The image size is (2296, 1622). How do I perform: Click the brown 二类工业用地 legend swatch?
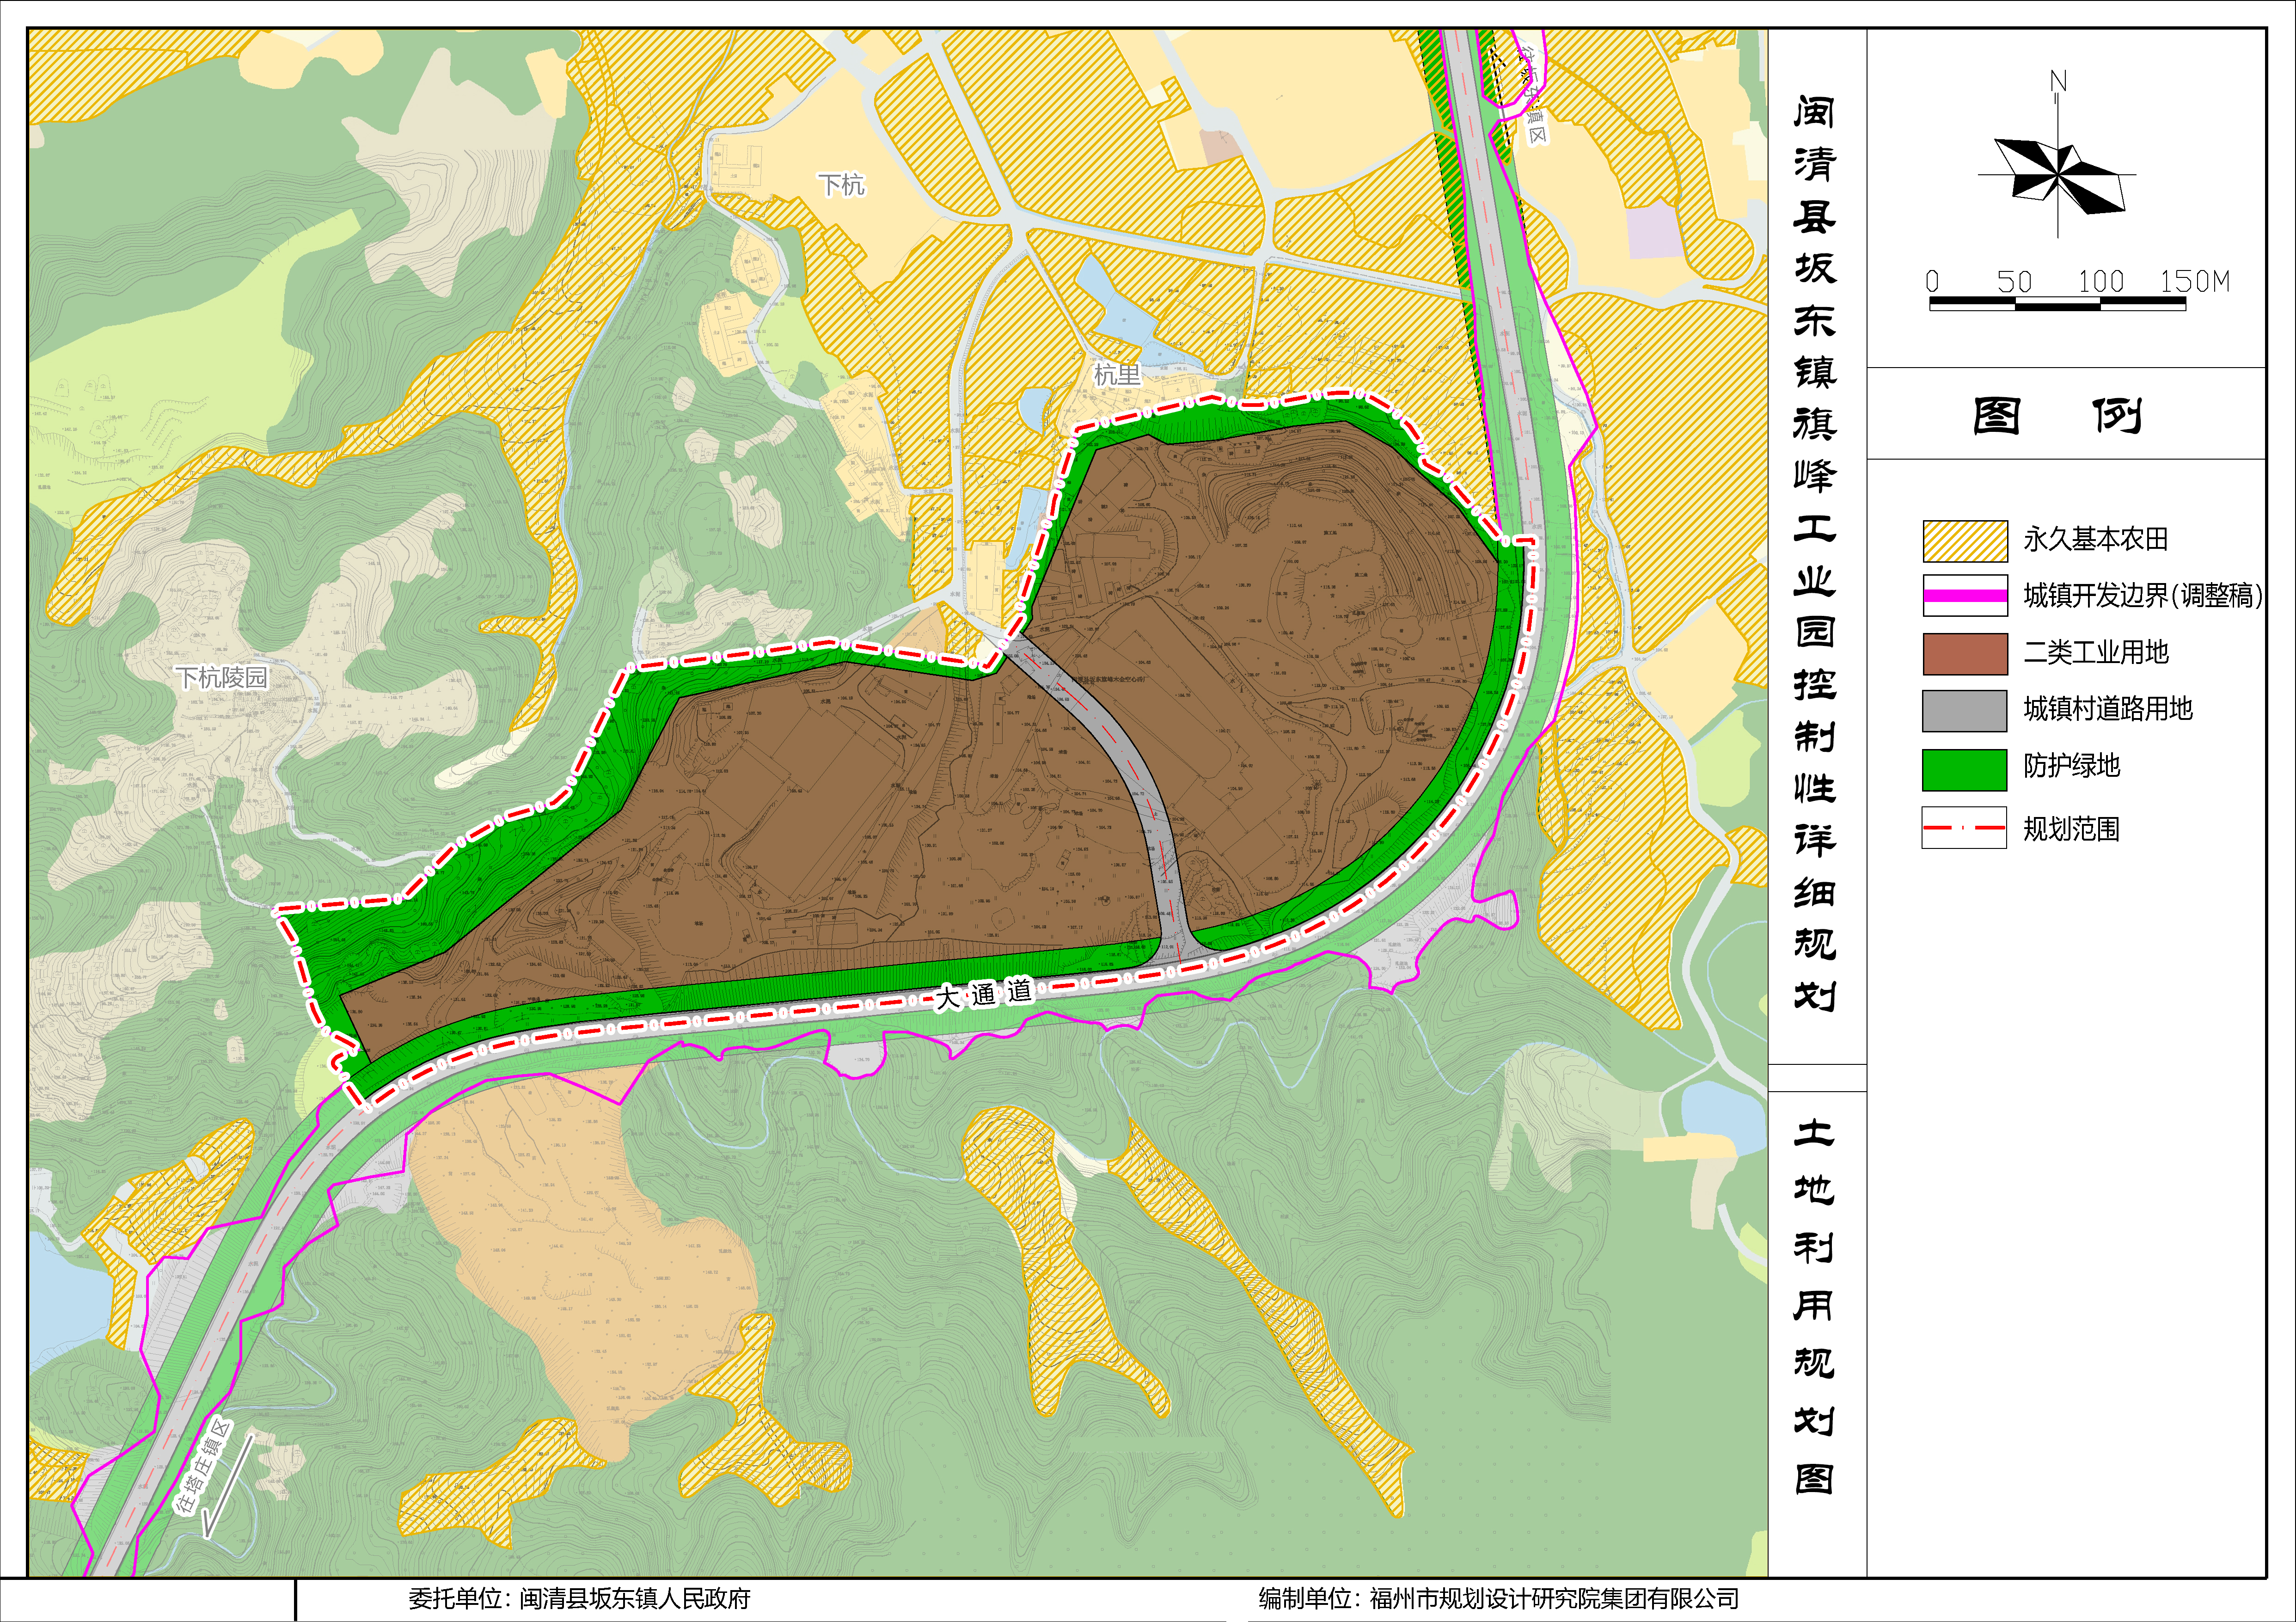point(1964,653)
